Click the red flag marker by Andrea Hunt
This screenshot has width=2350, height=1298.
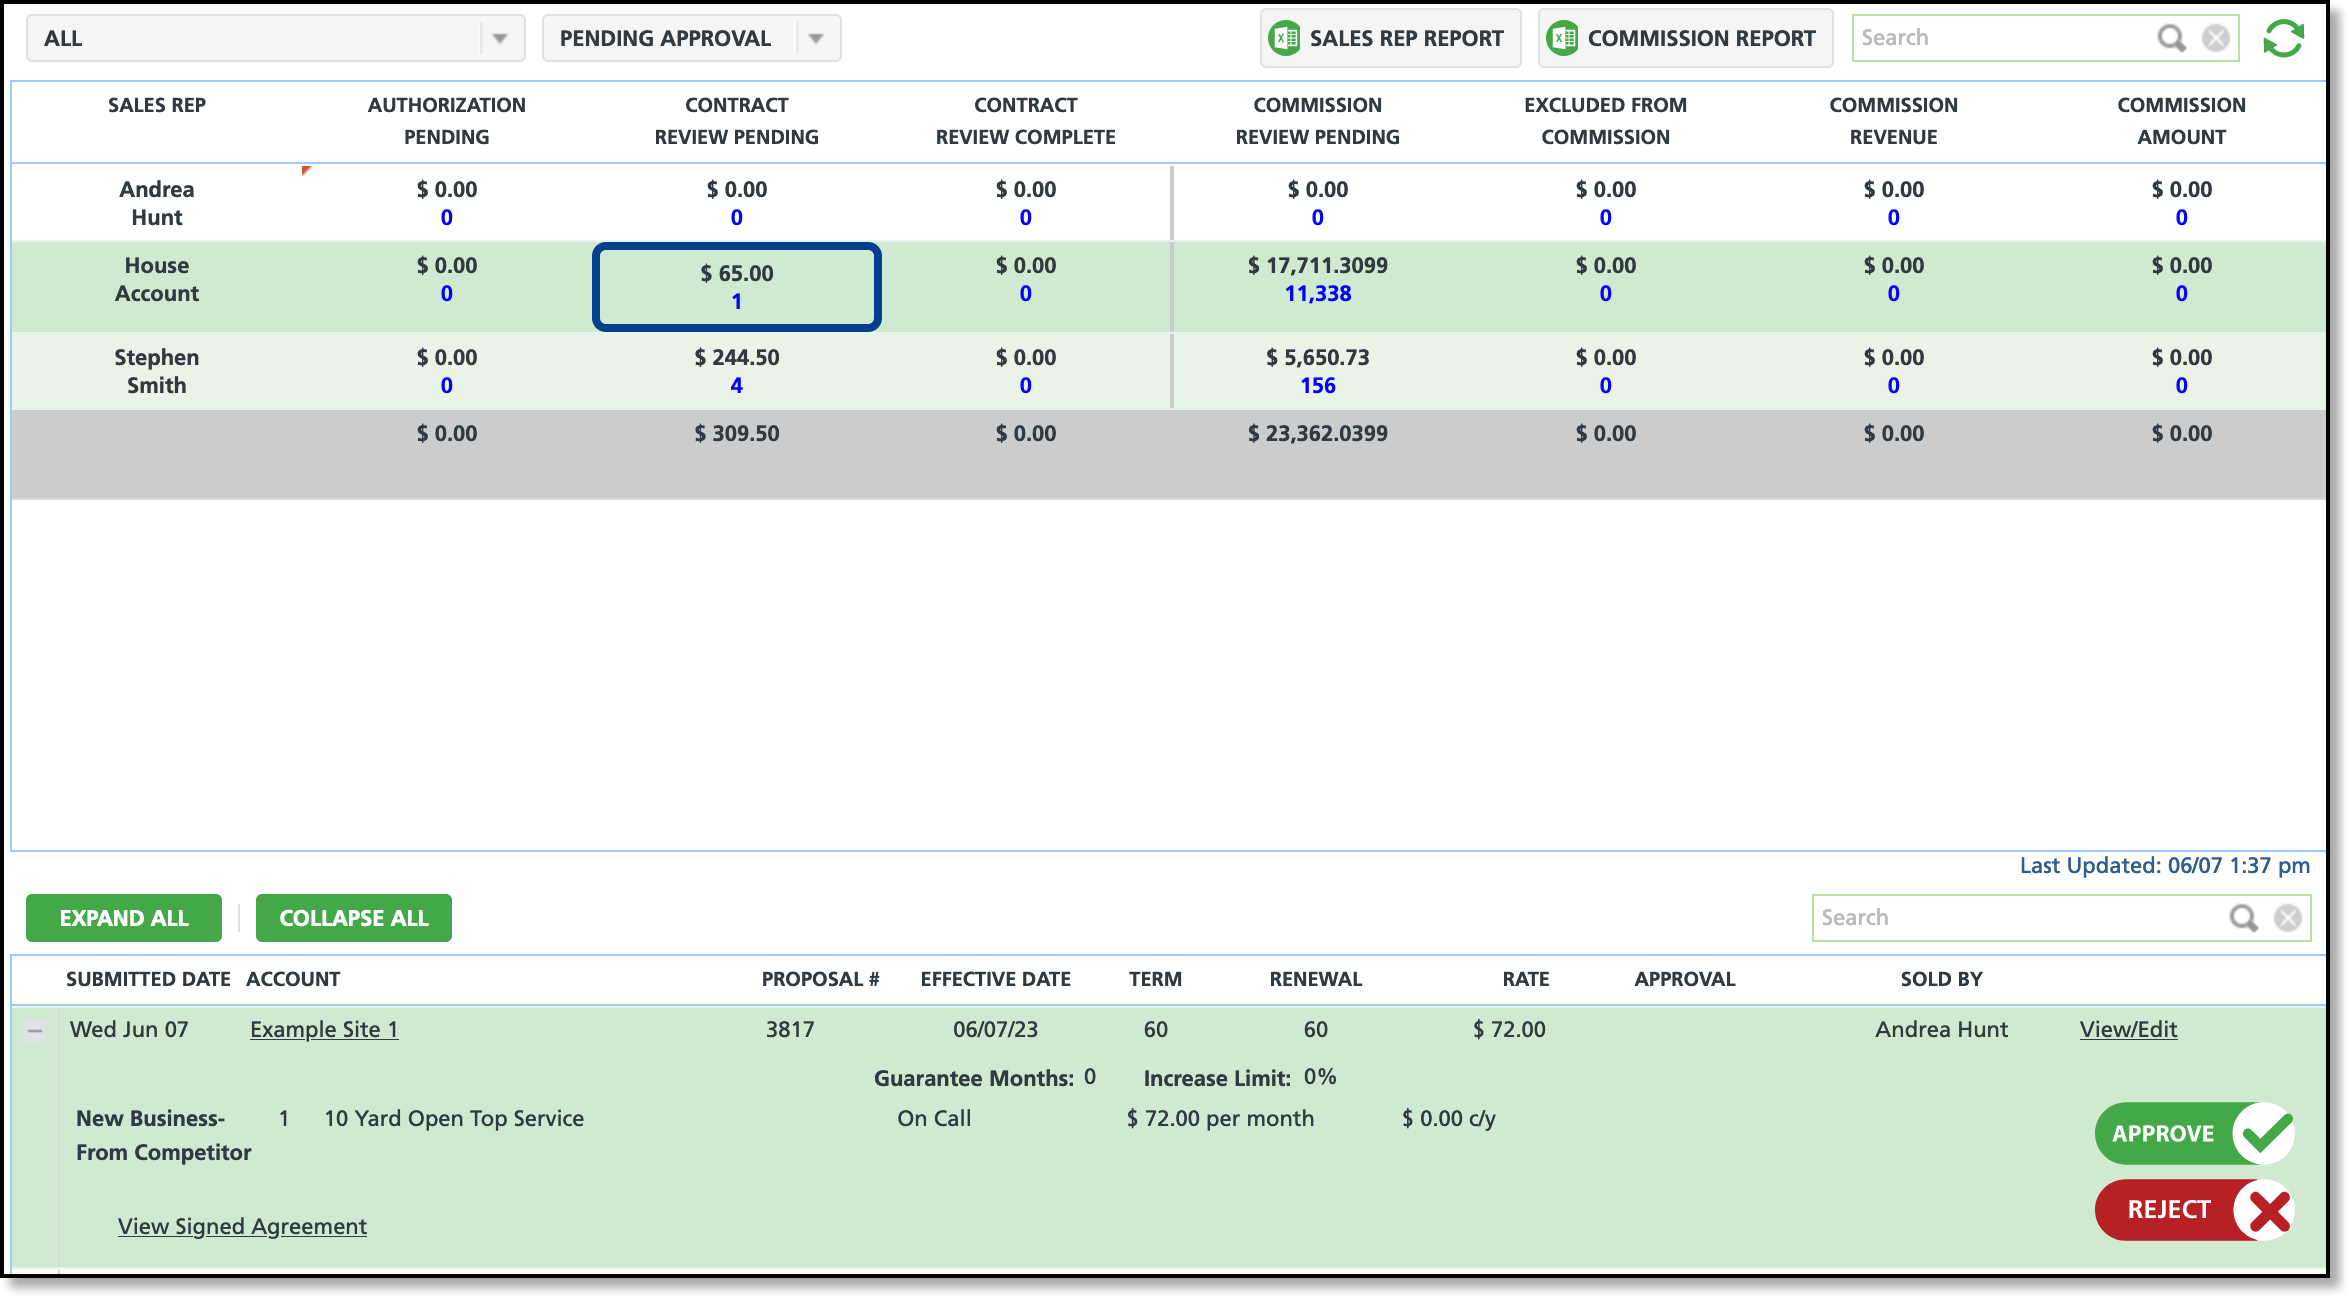tap(306, 171)
